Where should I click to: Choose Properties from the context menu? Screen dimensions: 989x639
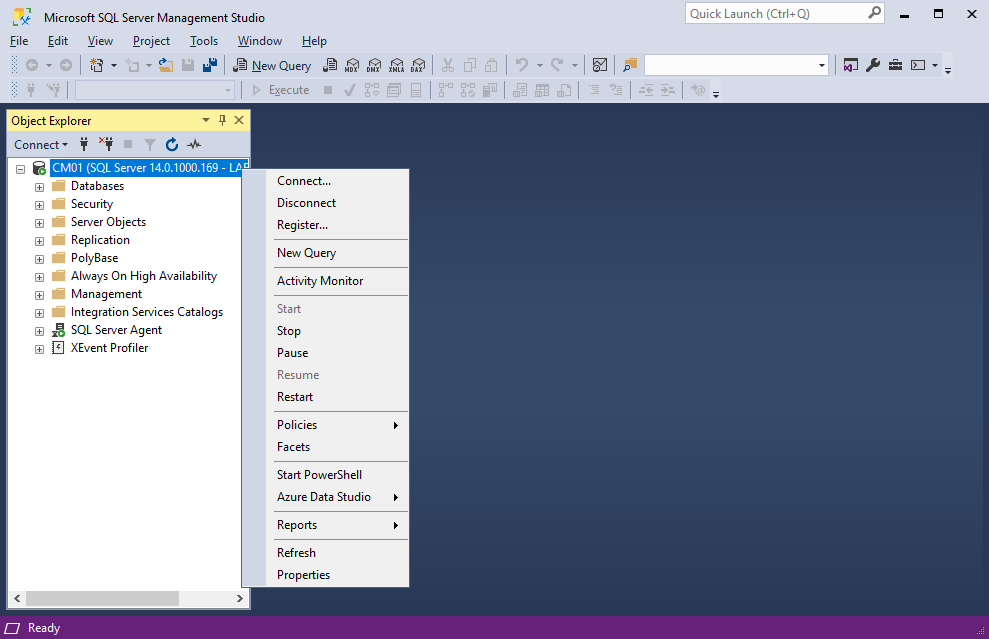pos(303,575)
